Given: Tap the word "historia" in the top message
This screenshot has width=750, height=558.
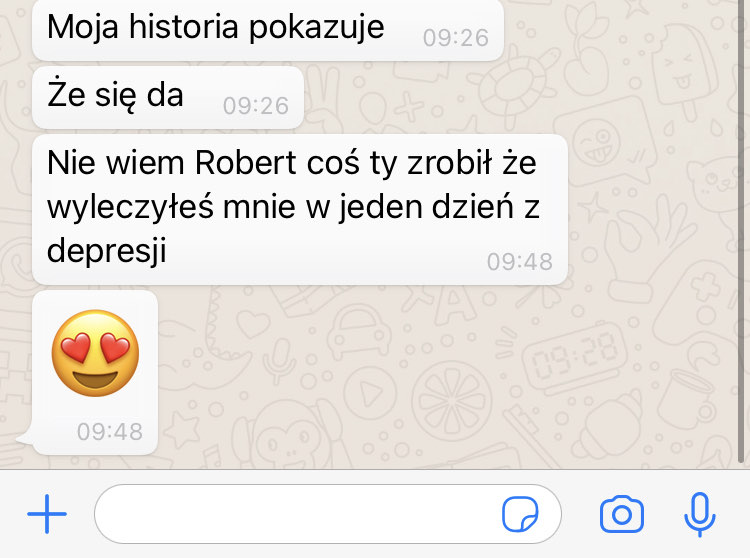Looking at the screenshot, I should click(x=183, y=27).
